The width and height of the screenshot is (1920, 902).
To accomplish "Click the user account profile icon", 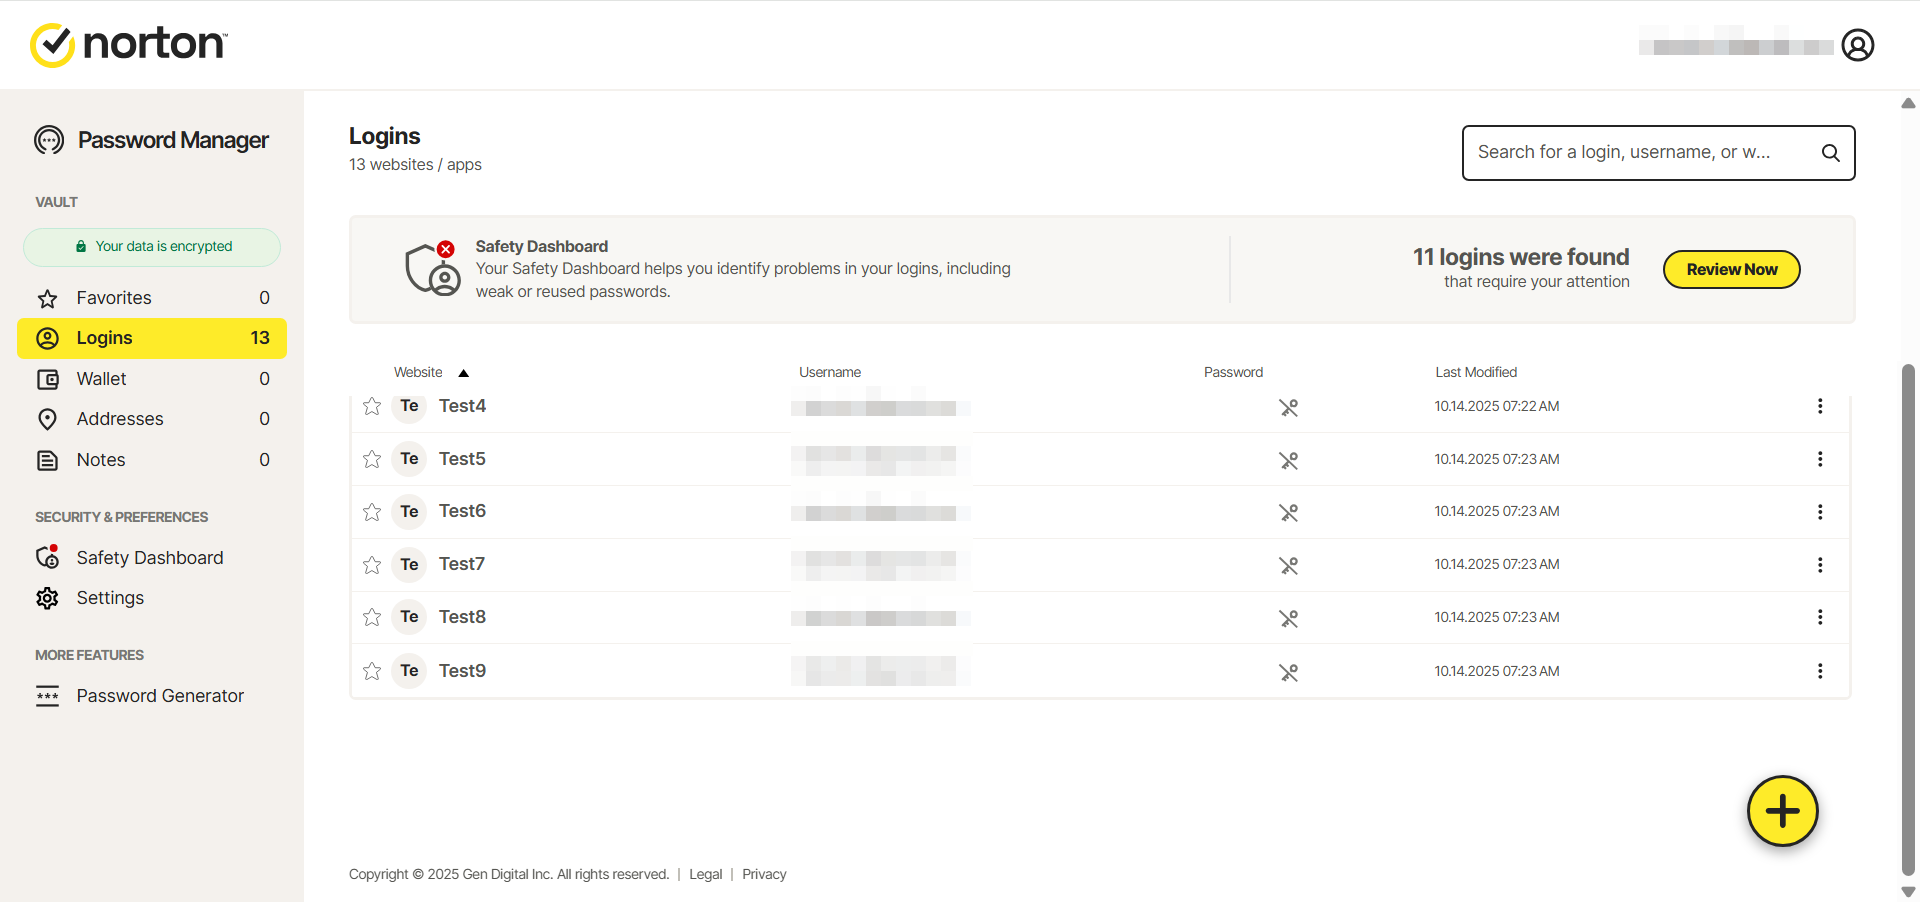I will click(x=1857, y=45).
